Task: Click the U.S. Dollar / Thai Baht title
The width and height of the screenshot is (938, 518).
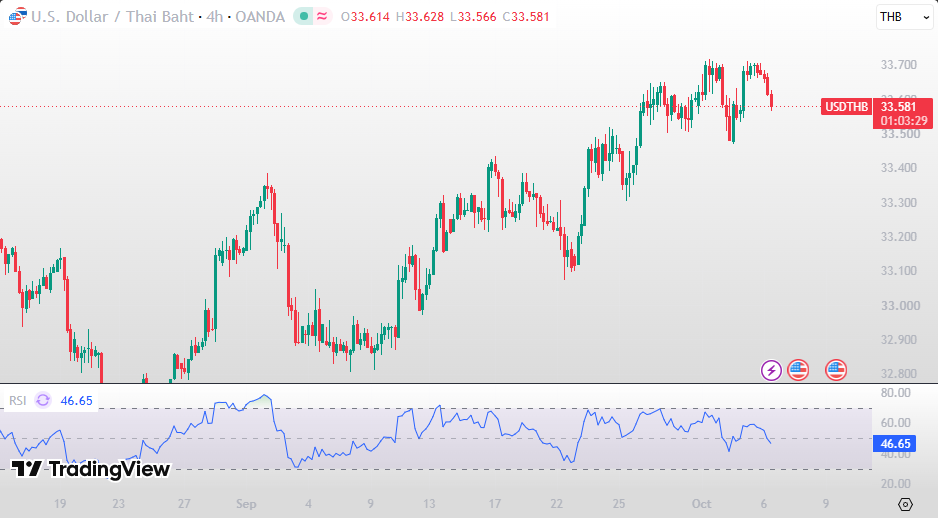Action: tap(113, 17)
